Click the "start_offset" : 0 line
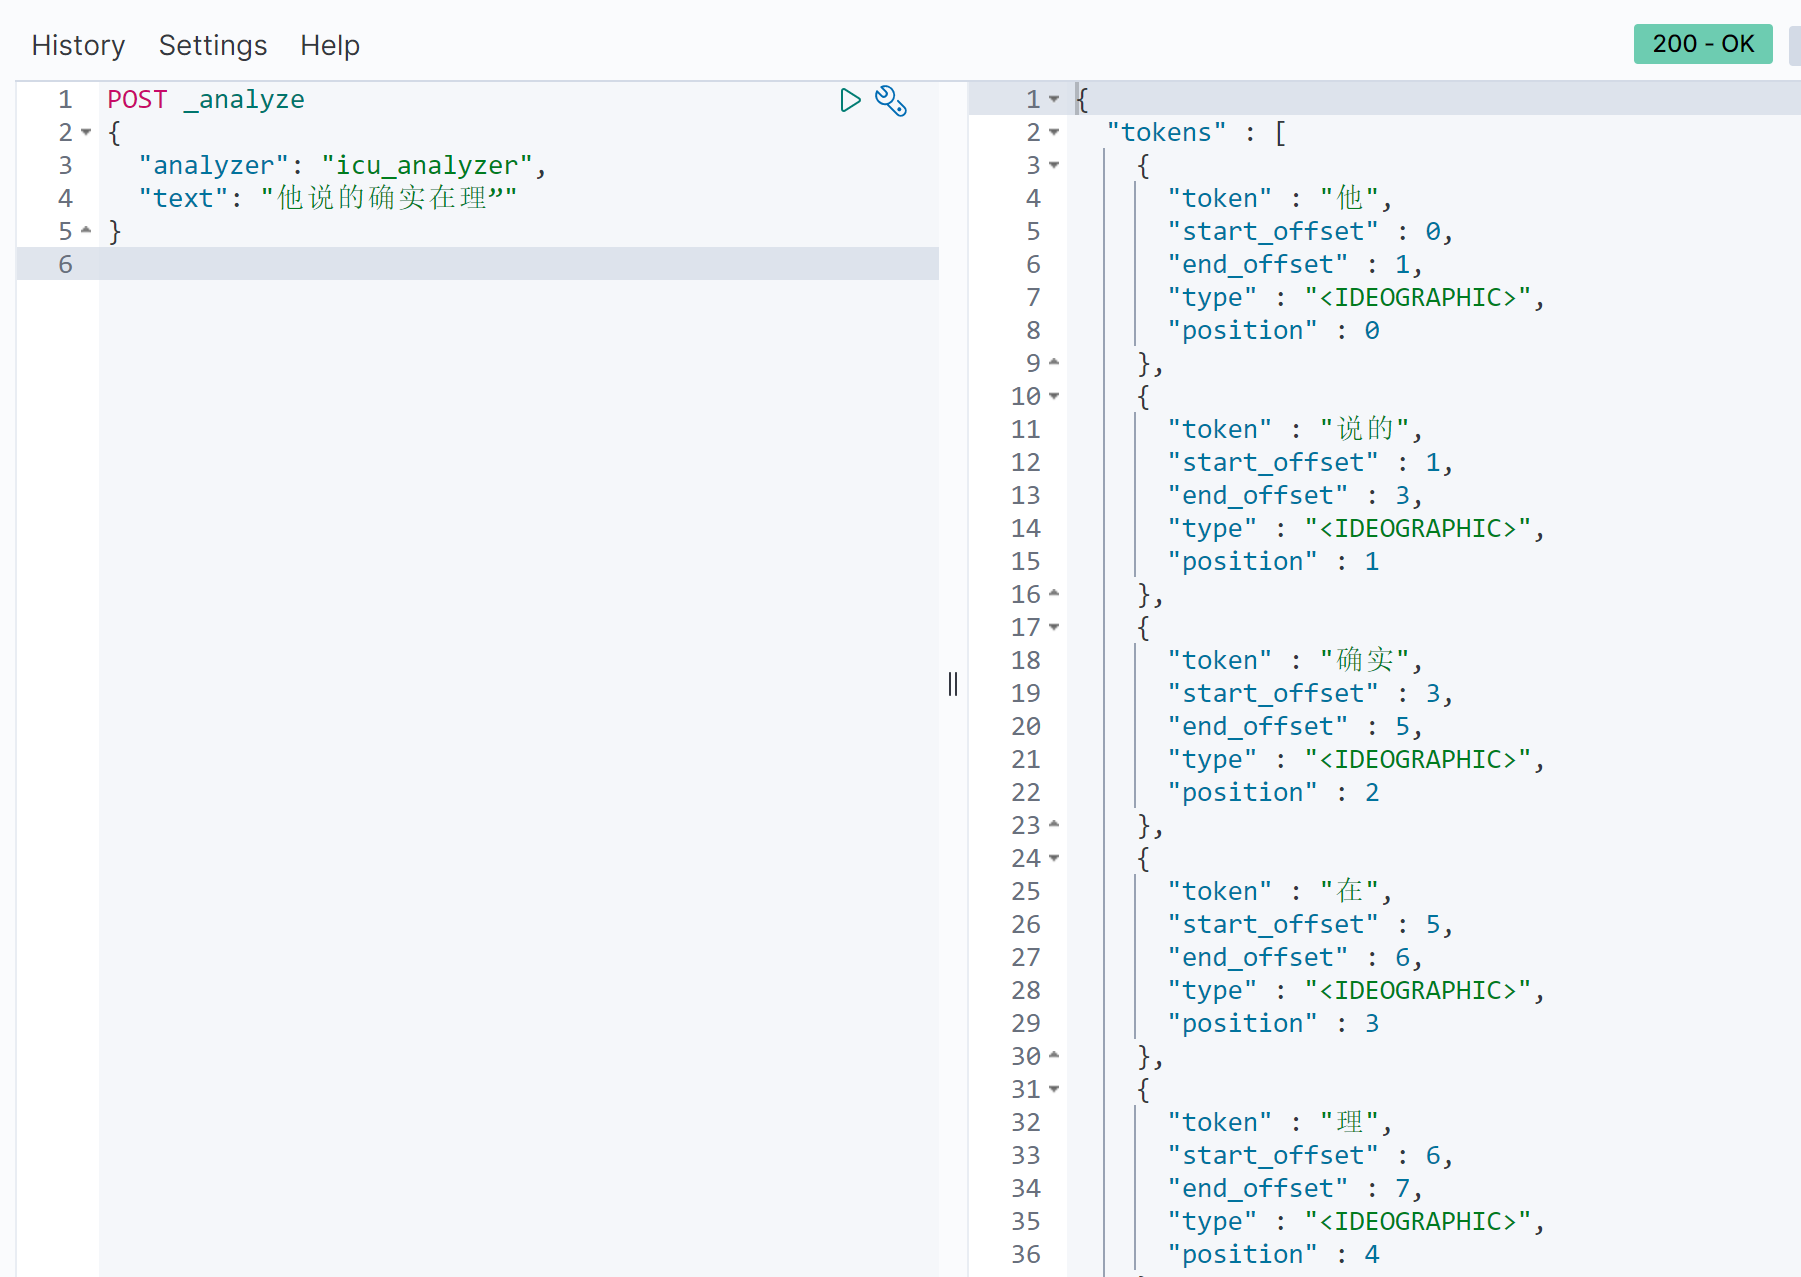The image size is (1801, 1277). tap(1310, 231)
